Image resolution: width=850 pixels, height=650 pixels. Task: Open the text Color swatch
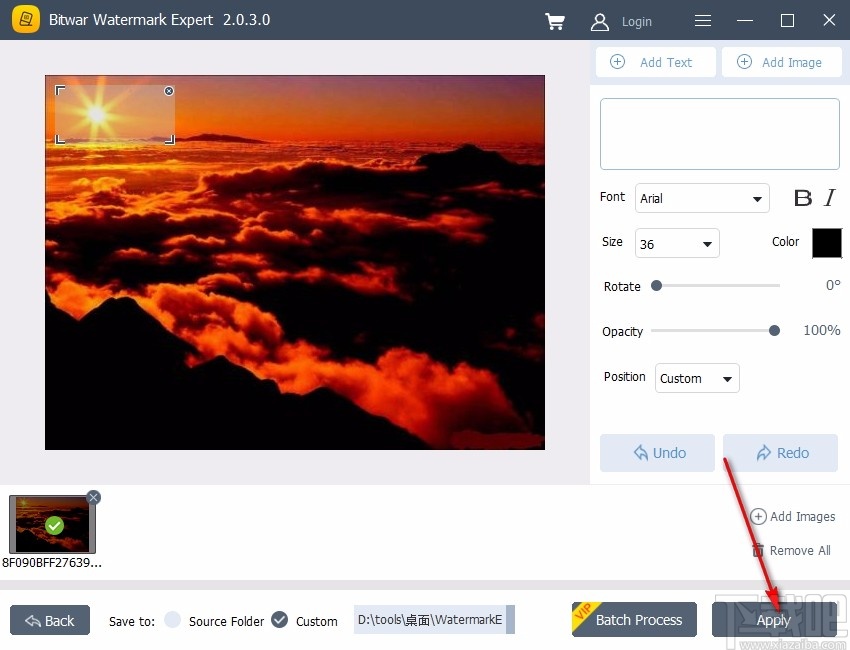[828, 242]
